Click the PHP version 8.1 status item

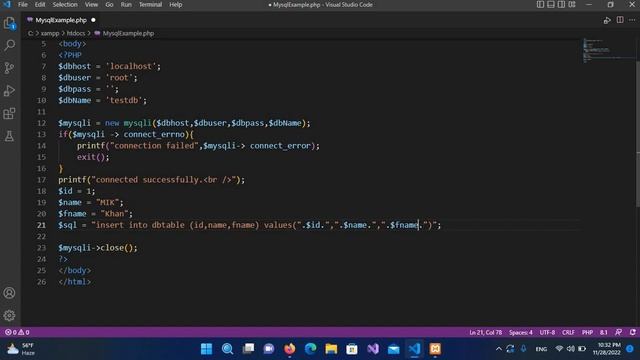click(x=604, y=332)
